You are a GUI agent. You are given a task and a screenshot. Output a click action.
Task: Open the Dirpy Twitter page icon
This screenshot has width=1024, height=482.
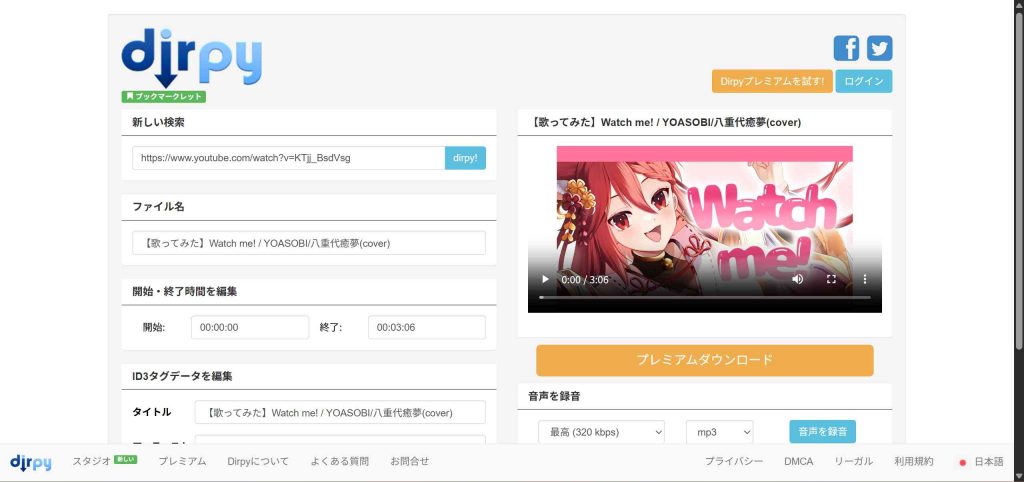pyautogui.click(x=879, y=48)
